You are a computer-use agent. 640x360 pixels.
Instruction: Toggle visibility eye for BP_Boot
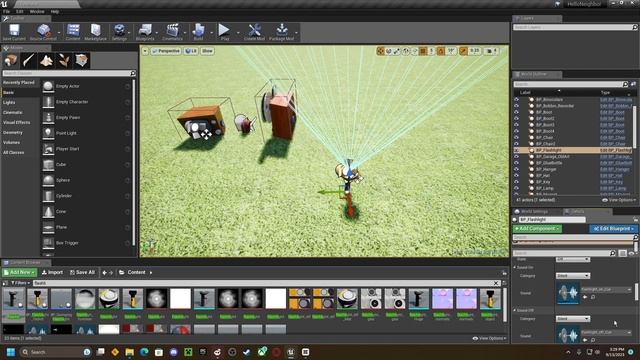[x=516, y=112]
